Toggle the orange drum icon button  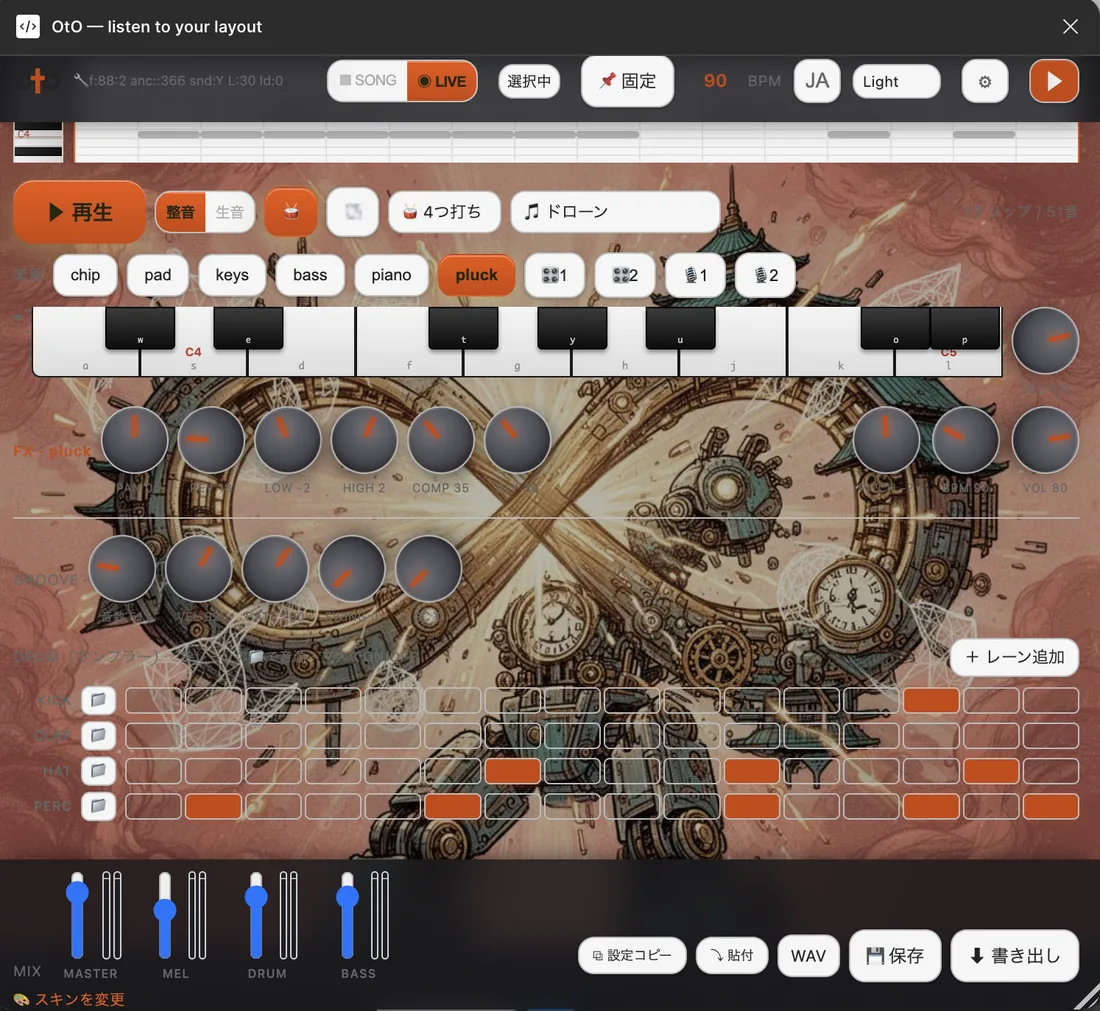point(290,212)
